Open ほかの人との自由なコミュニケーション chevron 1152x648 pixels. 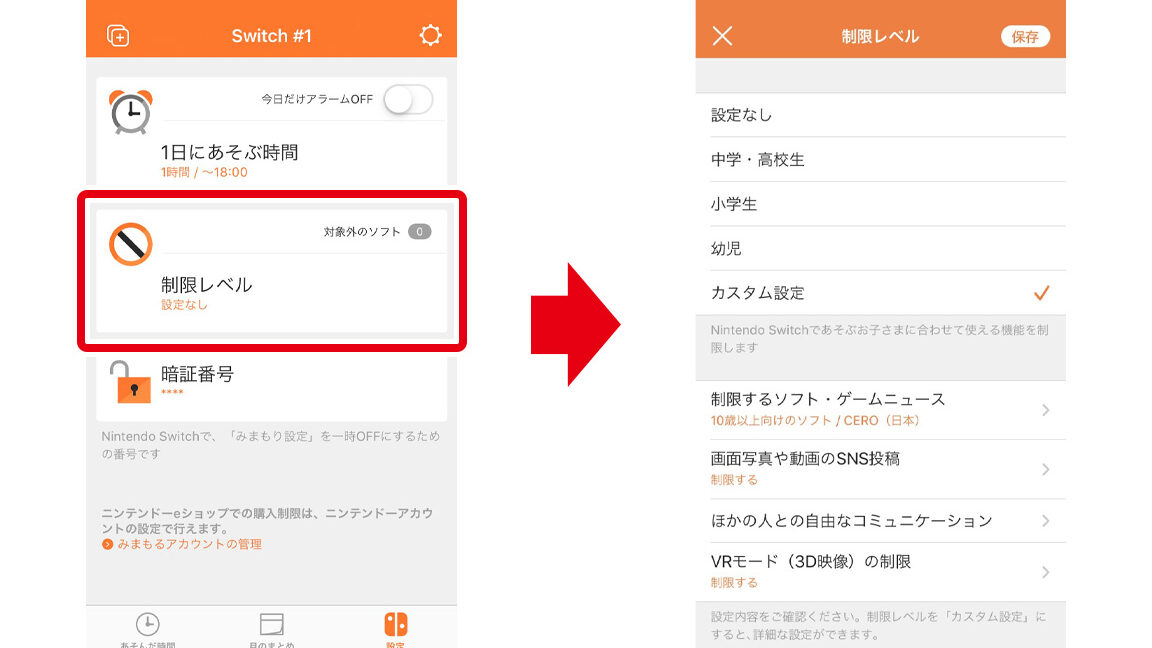pos(1045,521)
